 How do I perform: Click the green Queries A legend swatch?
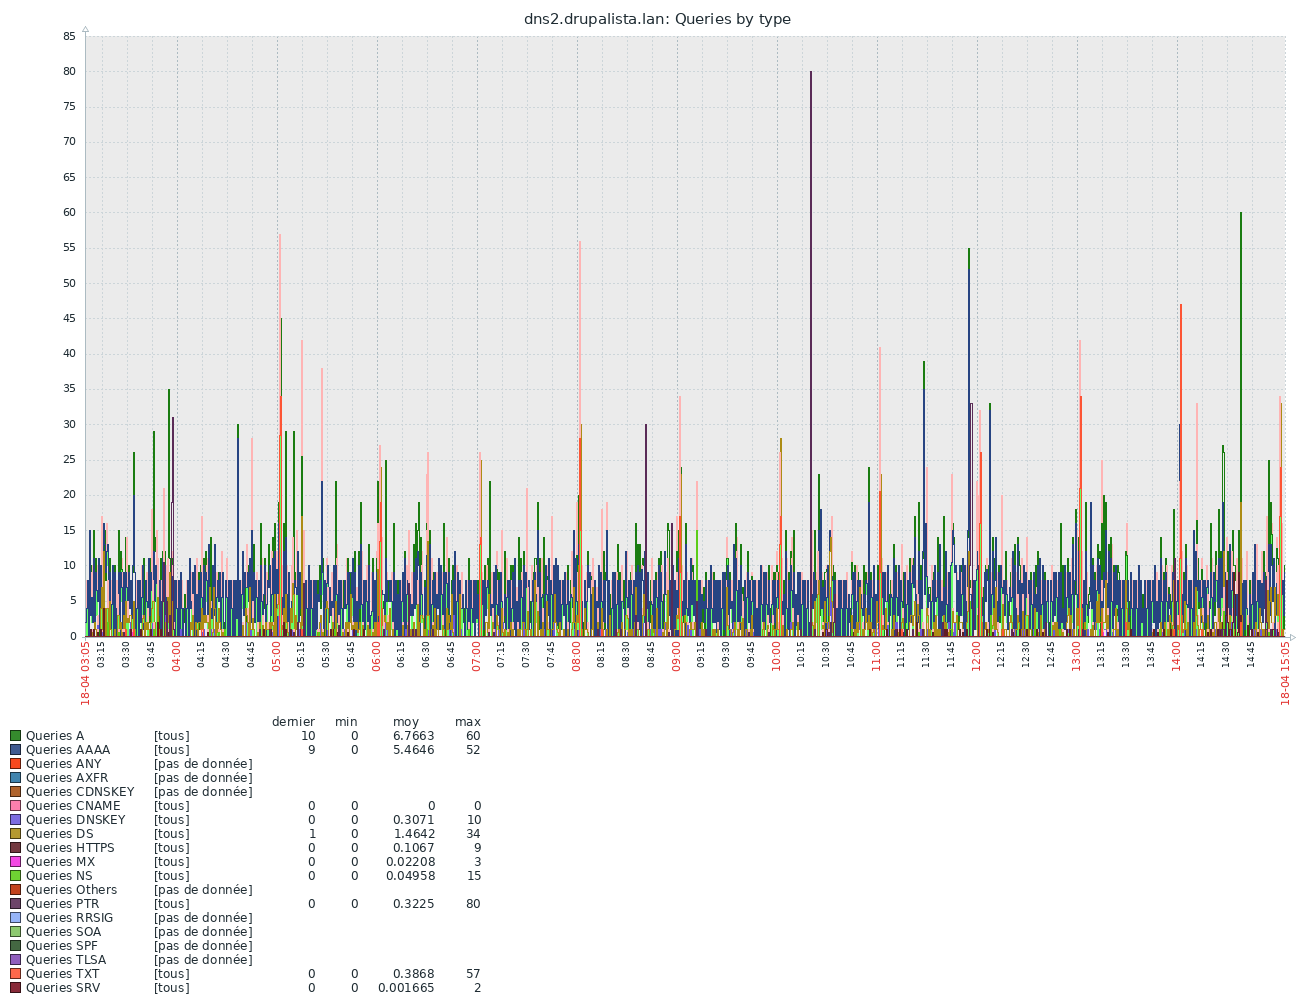(15, 736)
